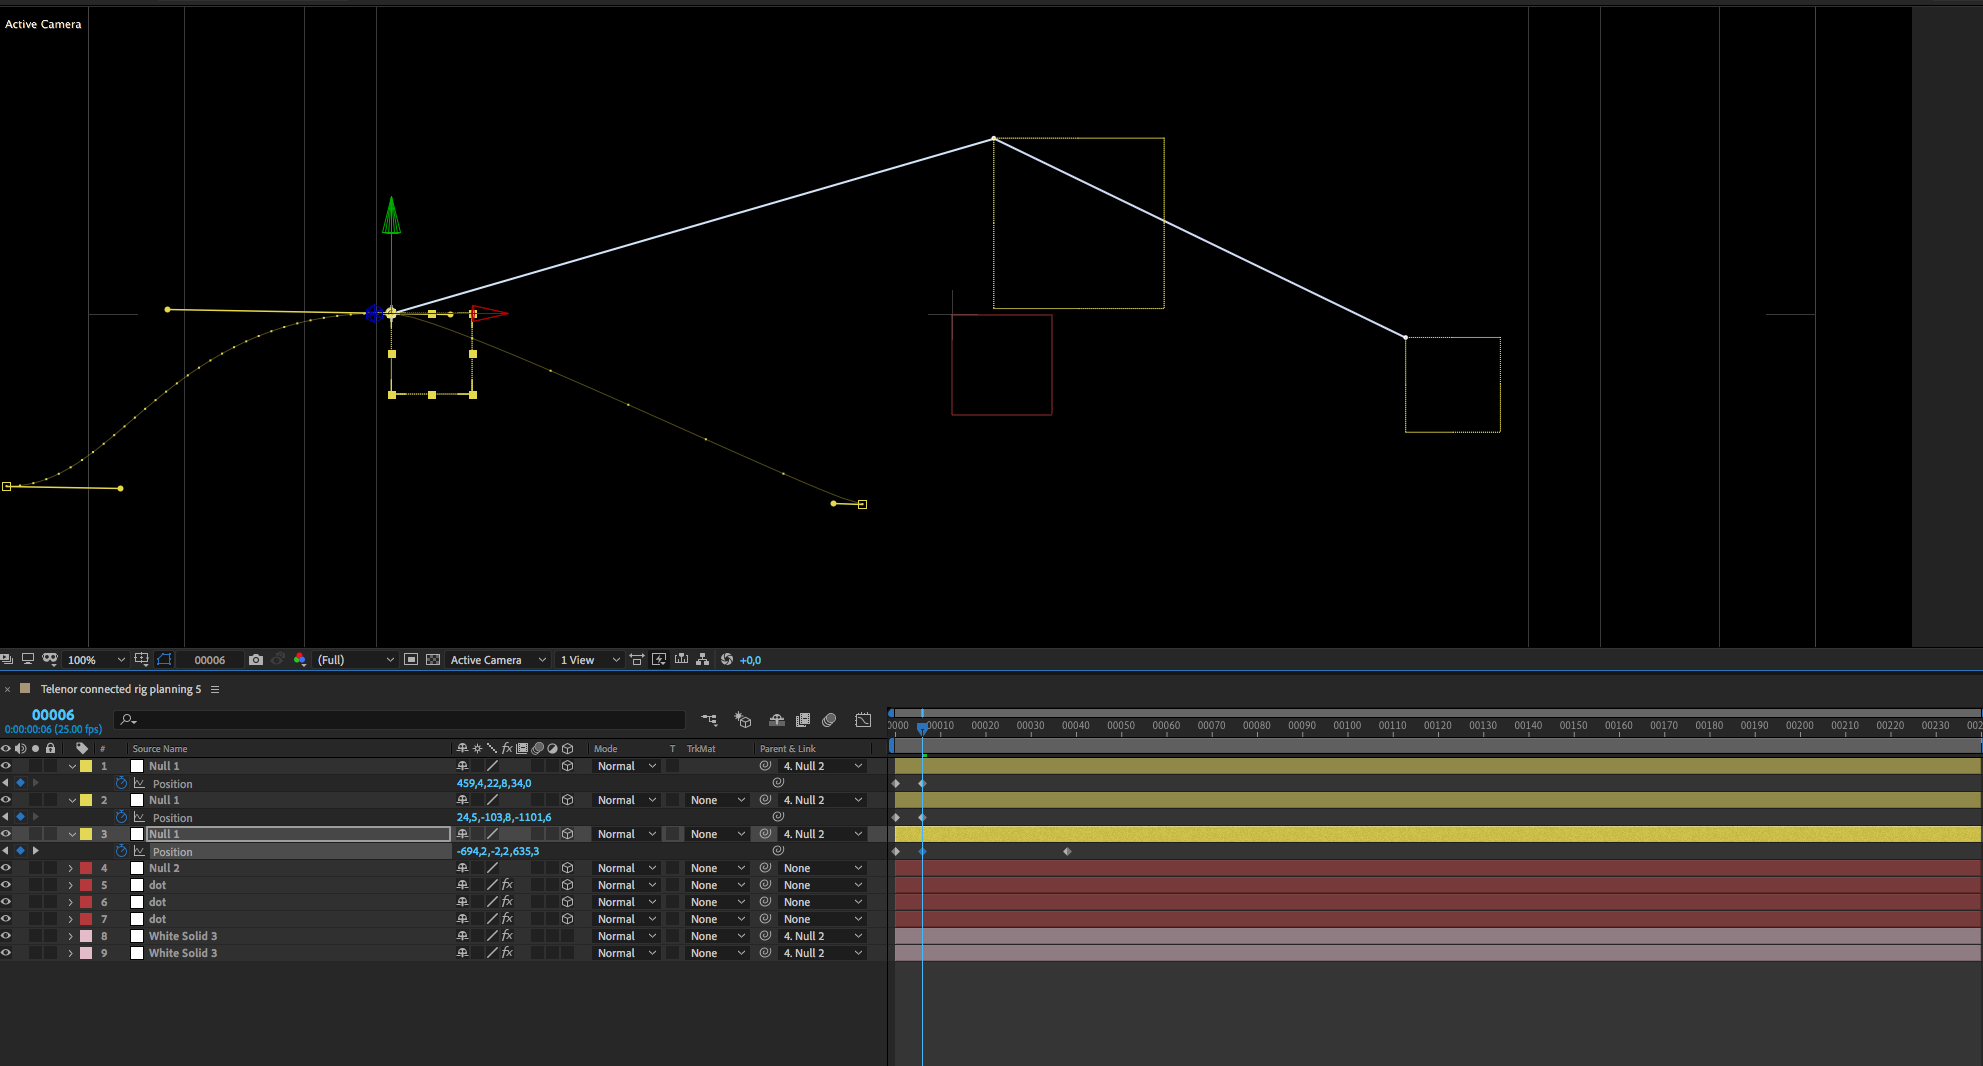Open Parent dropdown for layer 8 White Solid 3
Image resolution: width=1983 pixels, height=1066 pixels.
tap(822, 936)
